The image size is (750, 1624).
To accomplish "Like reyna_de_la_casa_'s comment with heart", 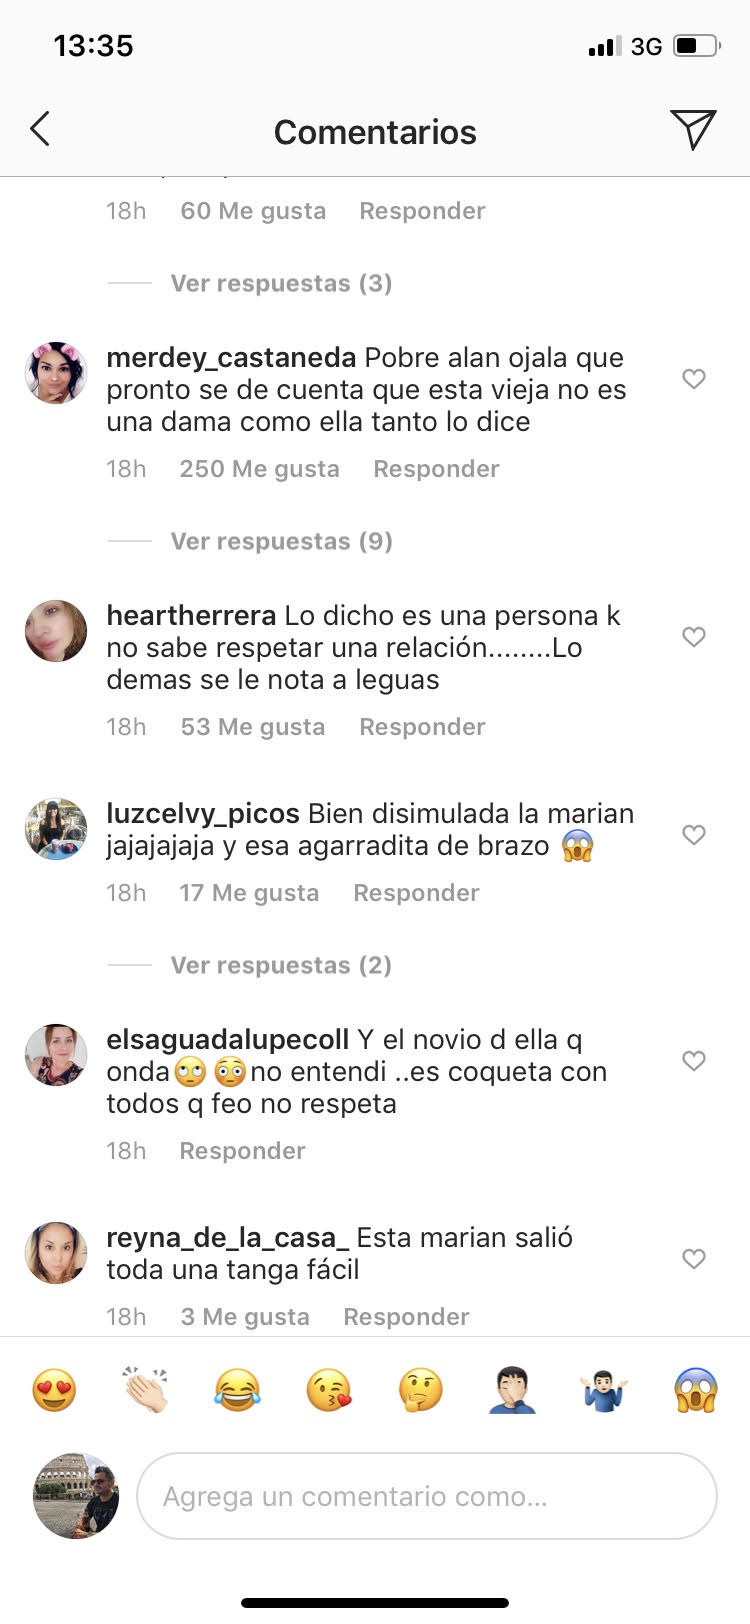I will pos(694,1259).
